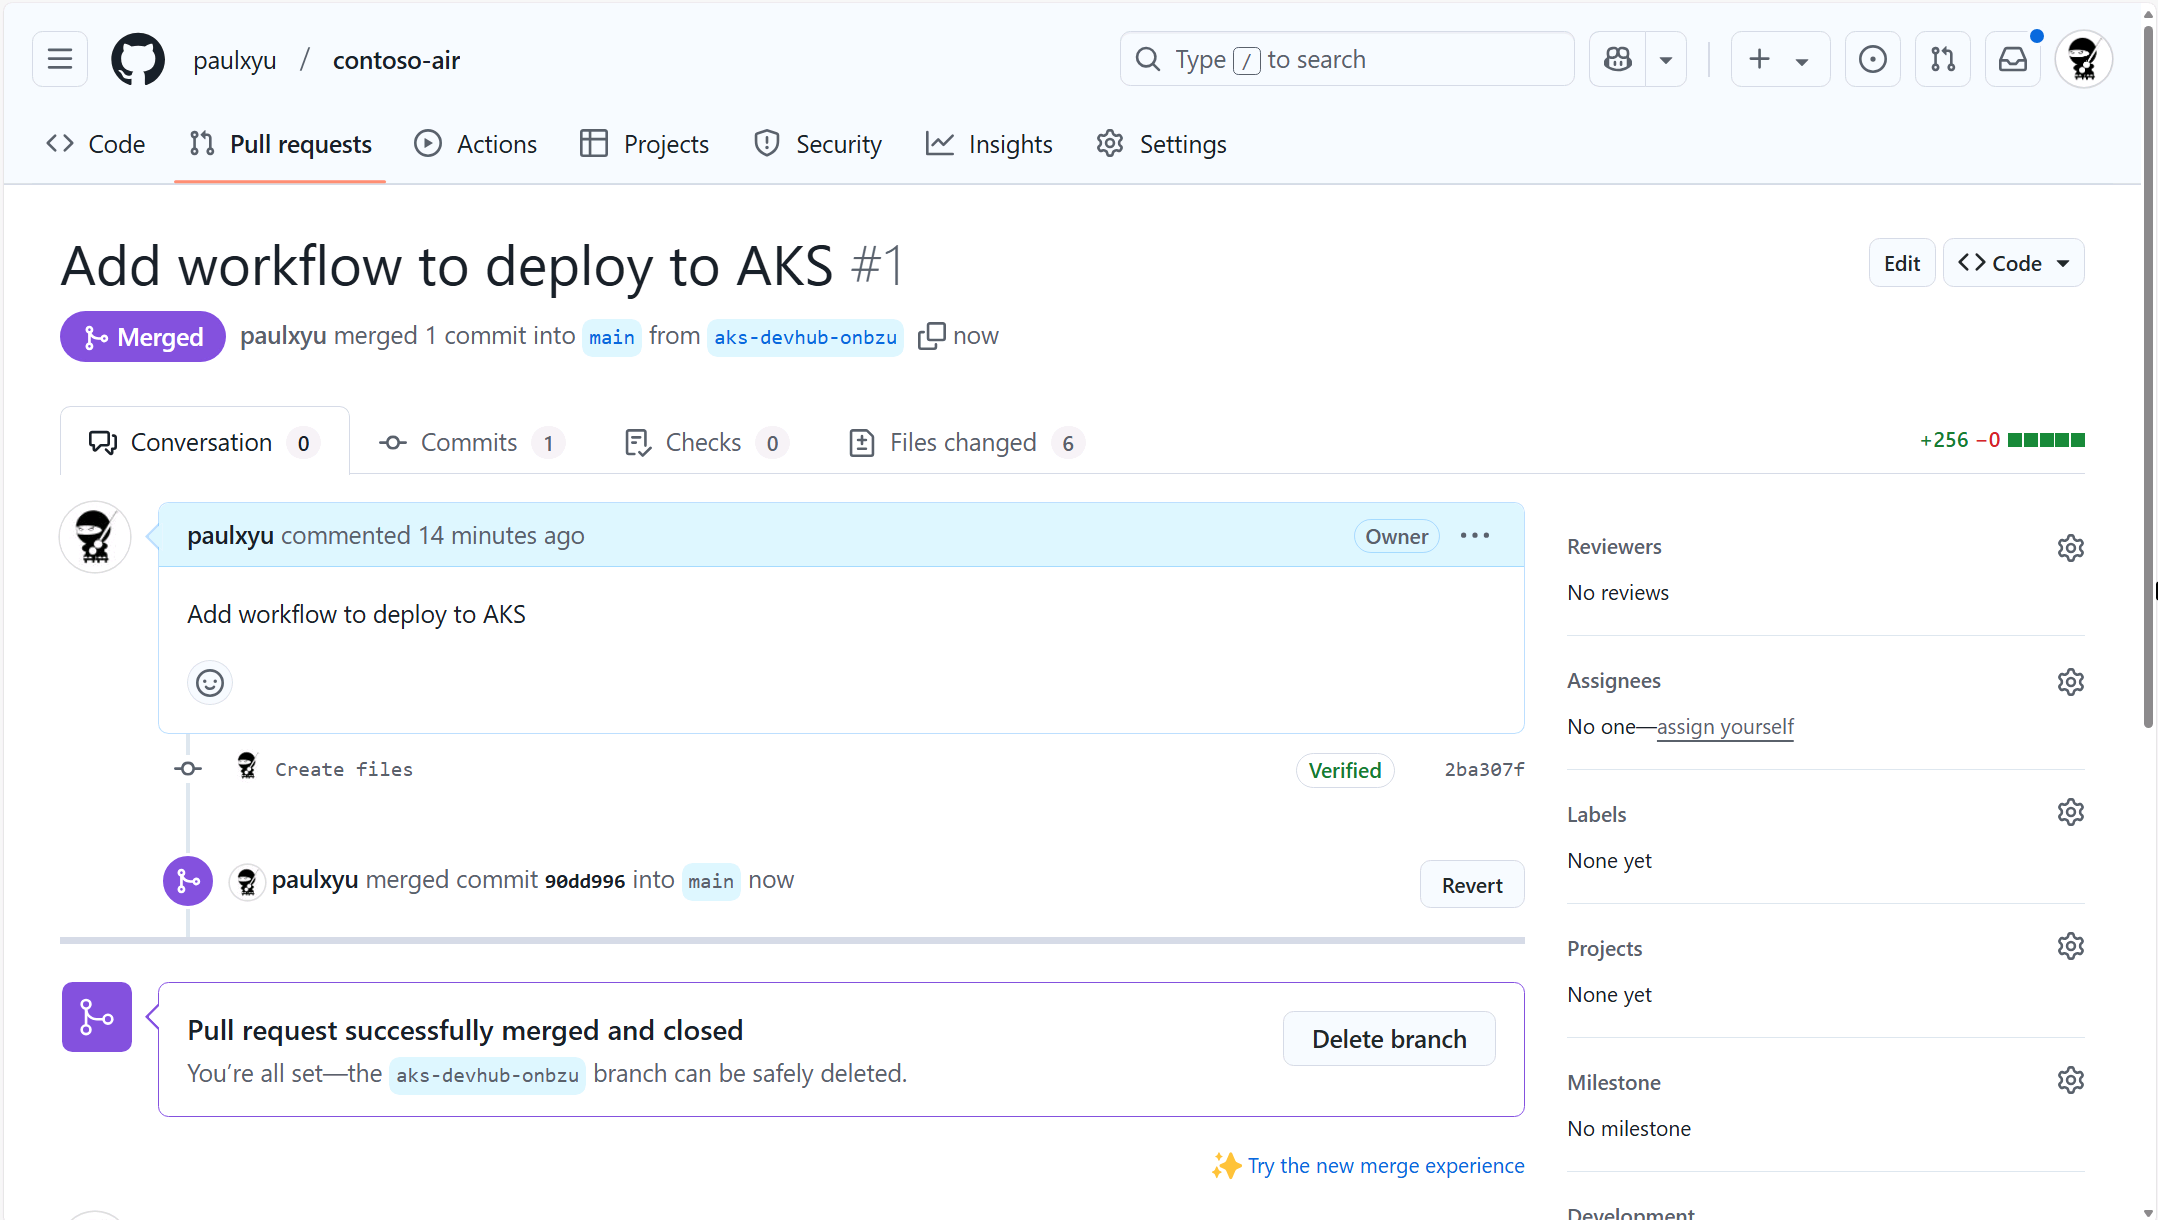Click assign yourself link for Assignees
This screenshot has height=1220, width=2158.
1722,725
